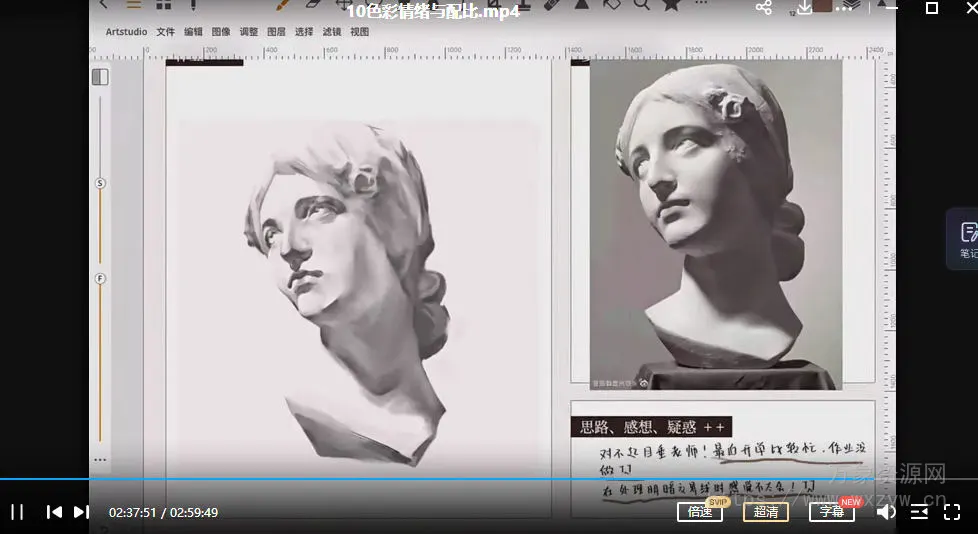This screenshot has height=534, width=978.
Task: Click the F flow slider handle
Action: [100, 279]
